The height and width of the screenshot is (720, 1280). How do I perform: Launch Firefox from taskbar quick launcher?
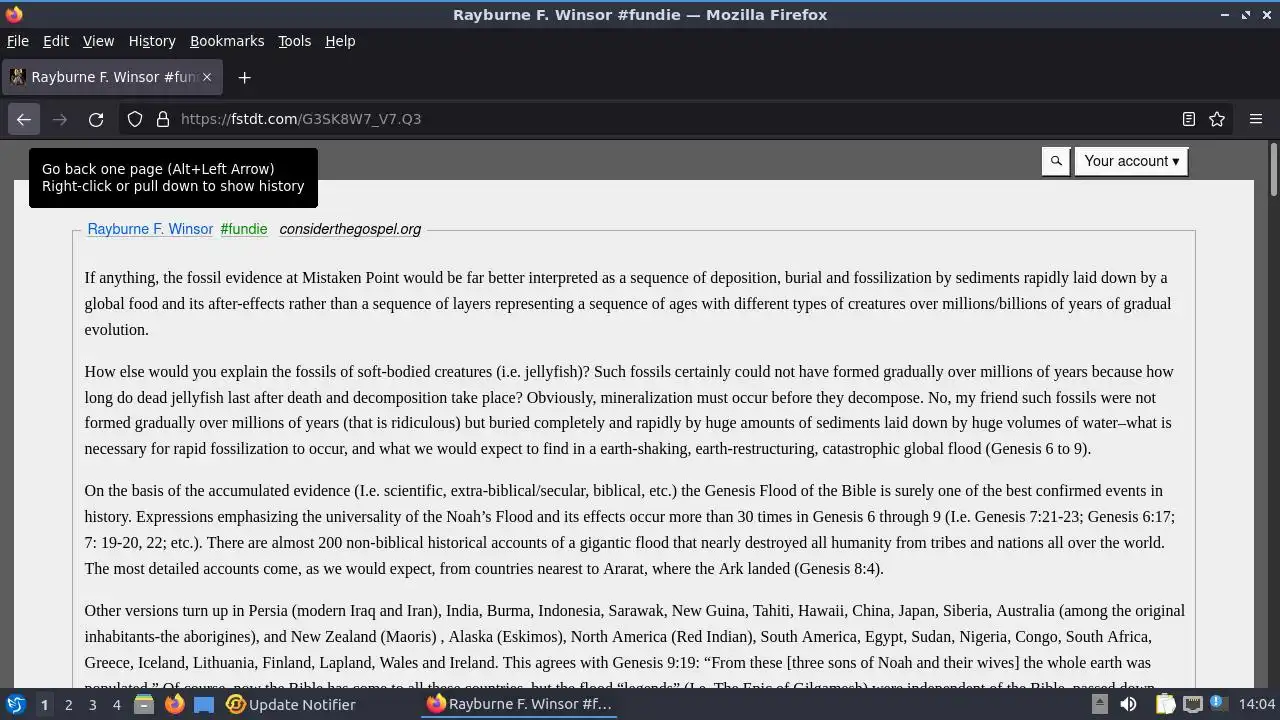point(174,705)
